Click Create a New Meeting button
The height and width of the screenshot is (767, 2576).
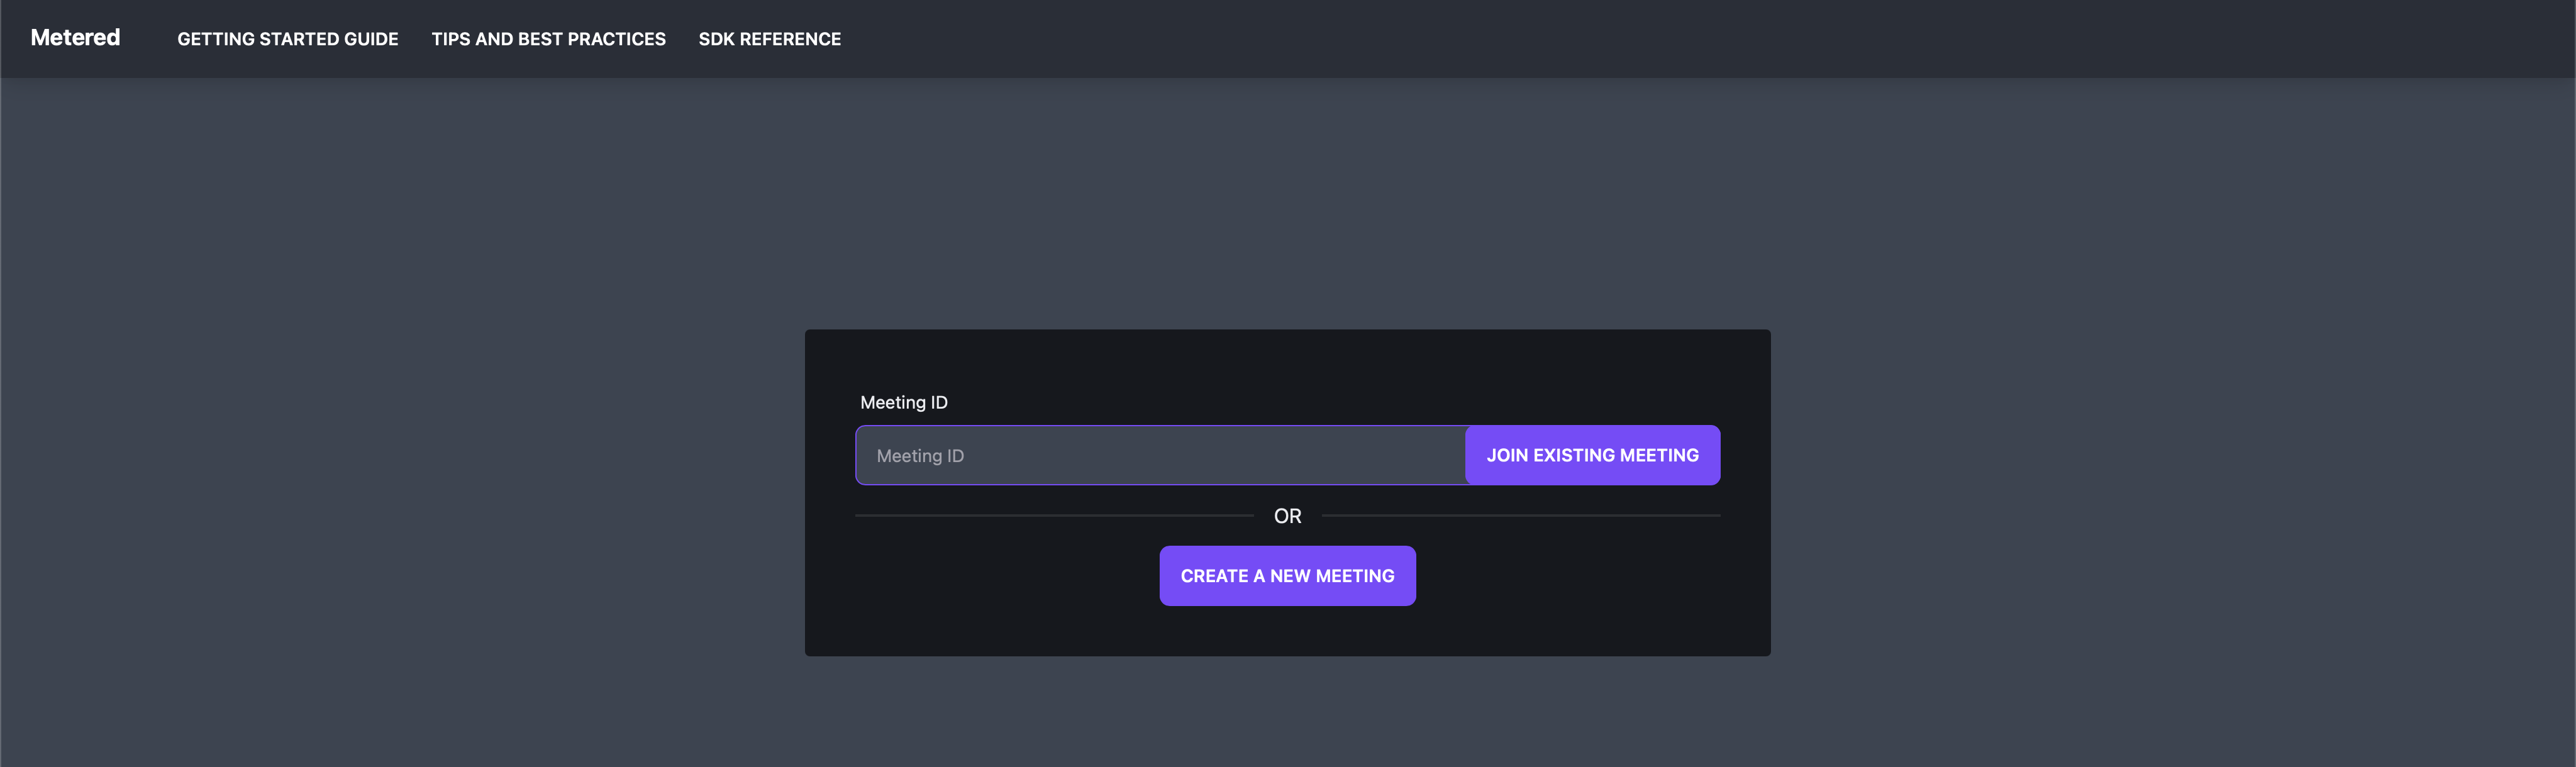click(x=1287, y=576)
